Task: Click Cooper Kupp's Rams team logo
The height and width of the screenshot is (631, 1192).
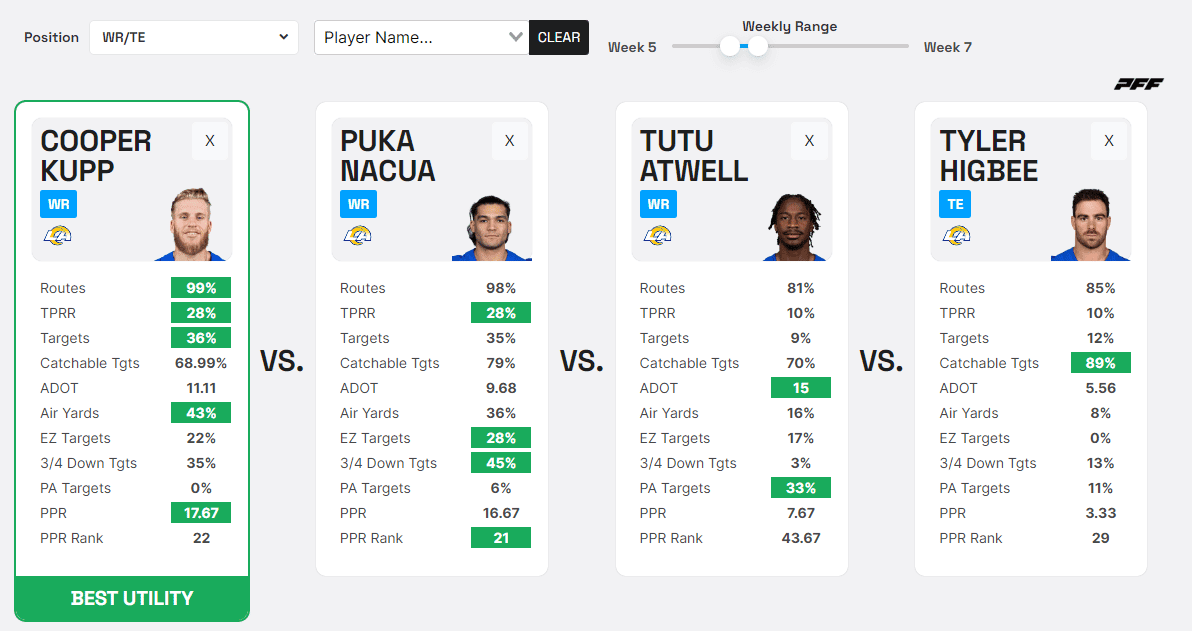Action: tap(57, 236)
